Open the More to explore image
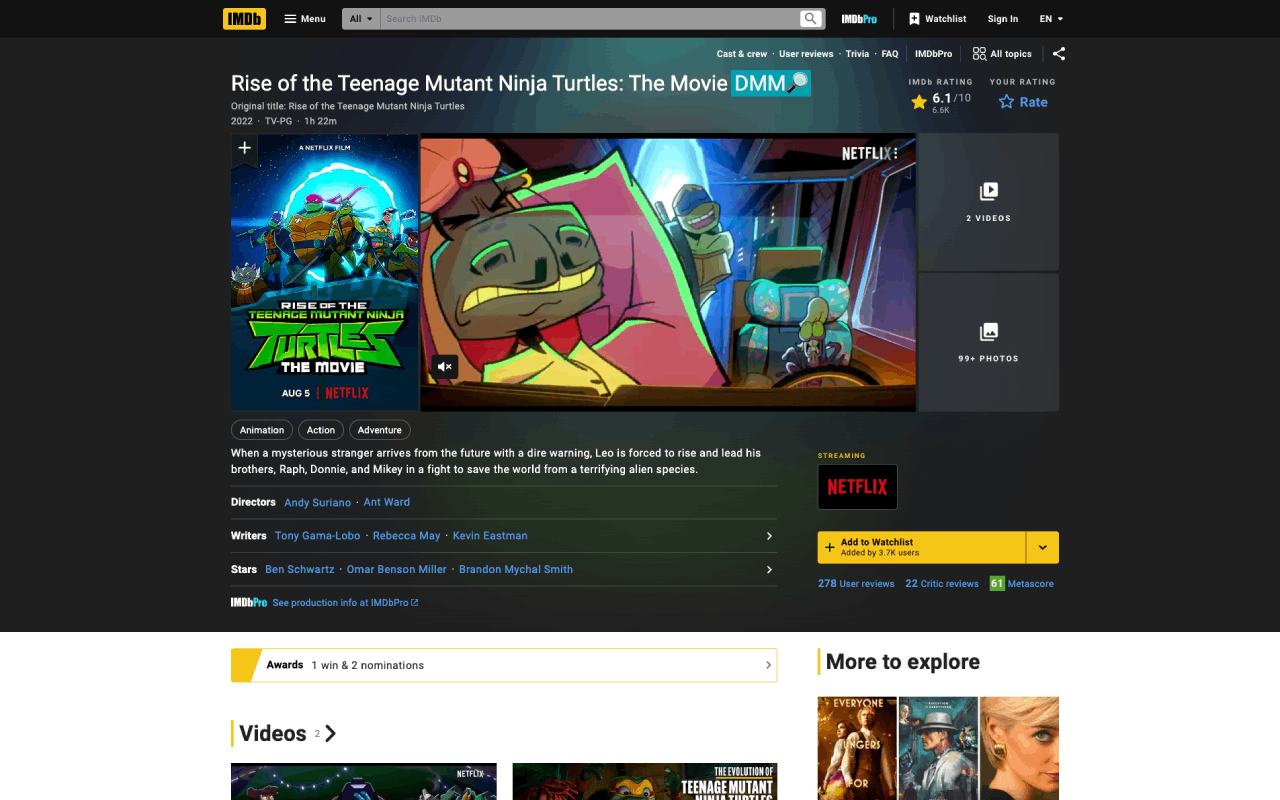 click(x=938, y=748)
